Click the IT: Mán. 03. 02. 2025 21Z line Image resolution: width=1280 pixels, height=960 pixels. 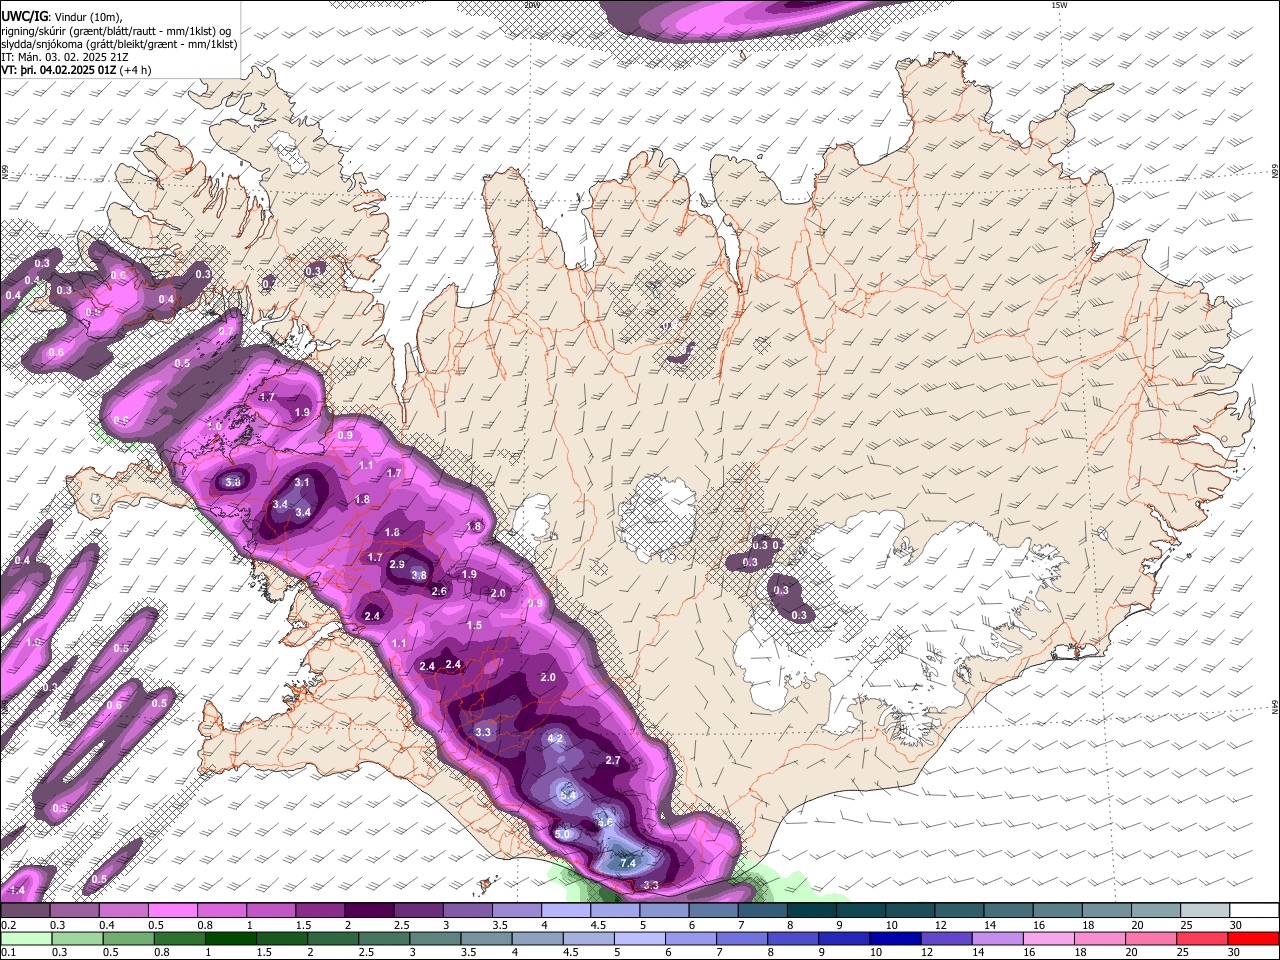[x=64, y=57]
